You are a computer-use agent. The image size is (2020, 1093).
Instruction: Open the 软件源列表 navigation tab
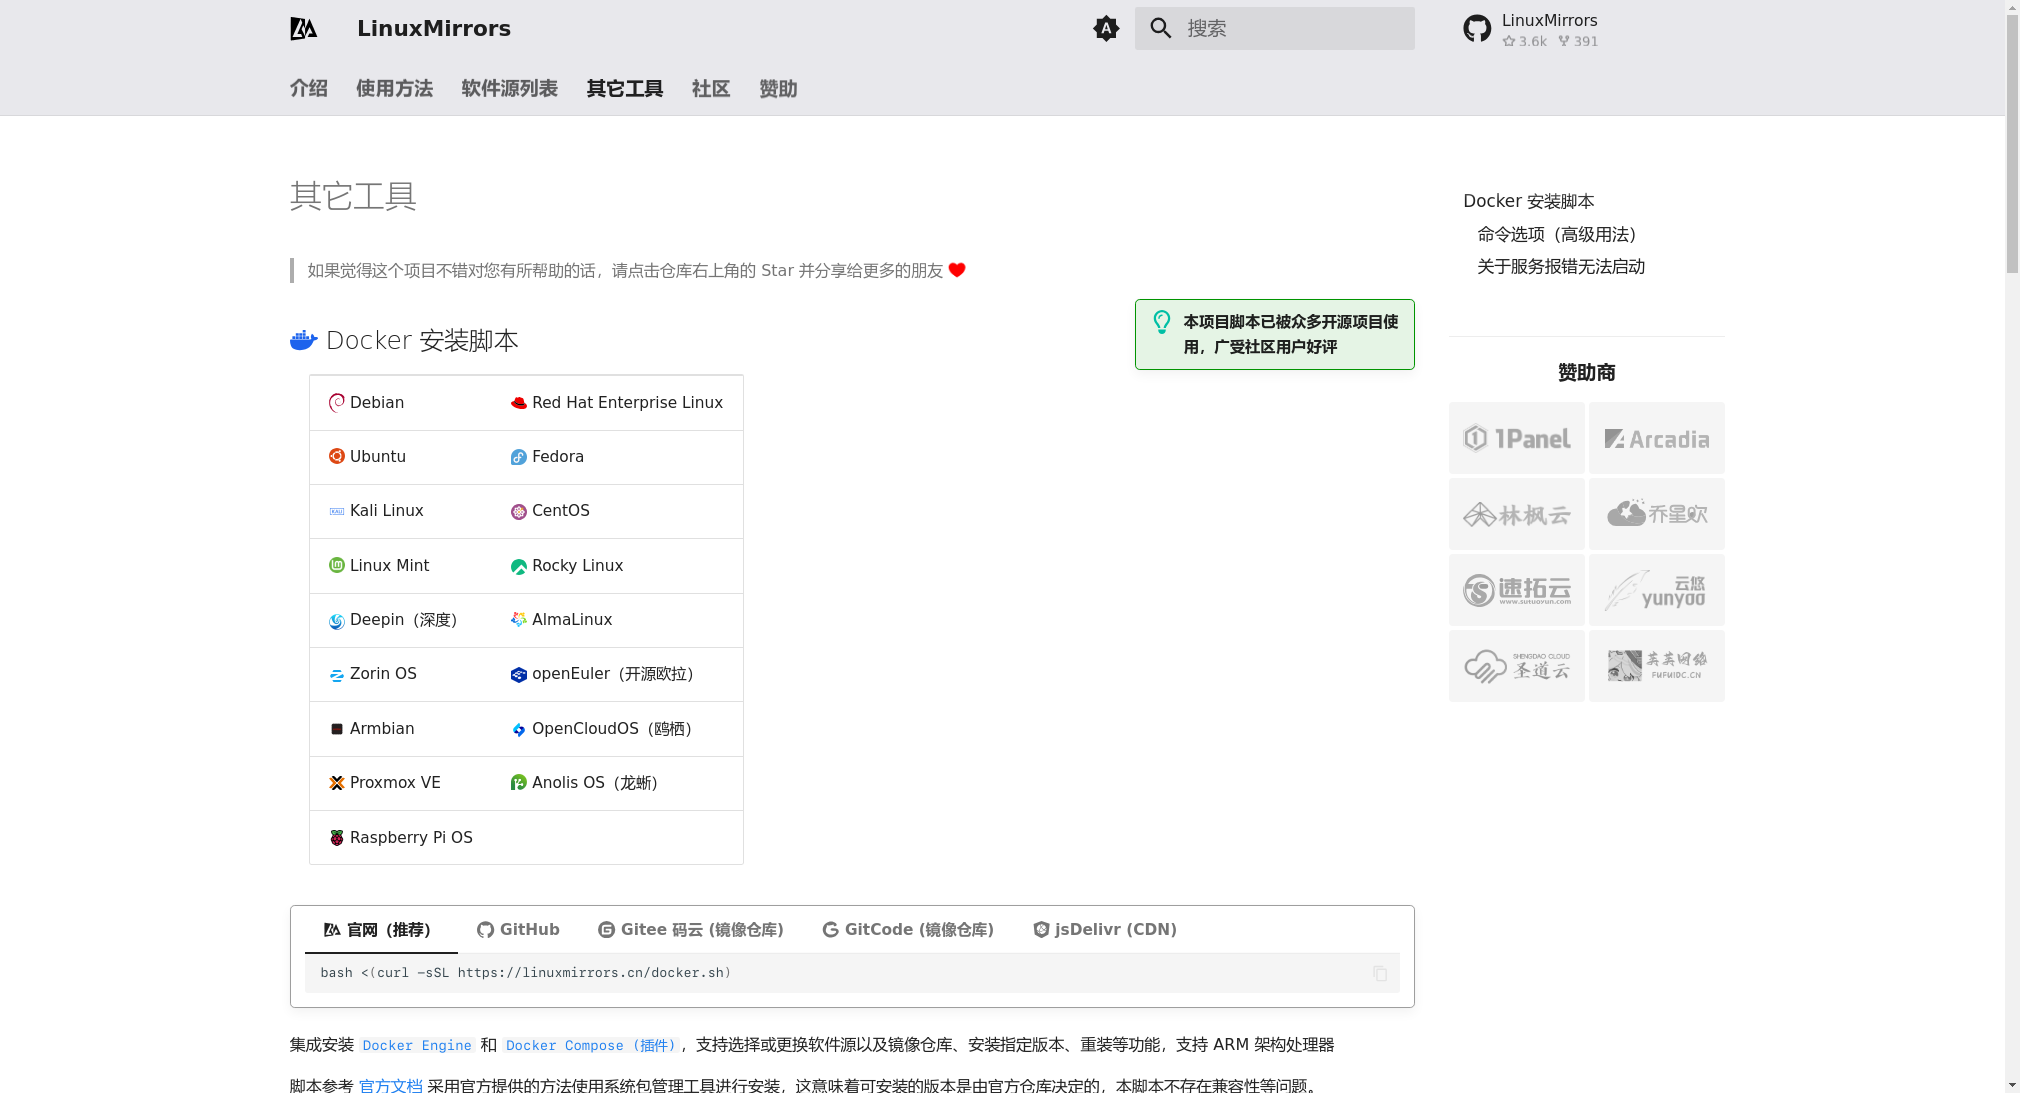(x=509, y=88)
